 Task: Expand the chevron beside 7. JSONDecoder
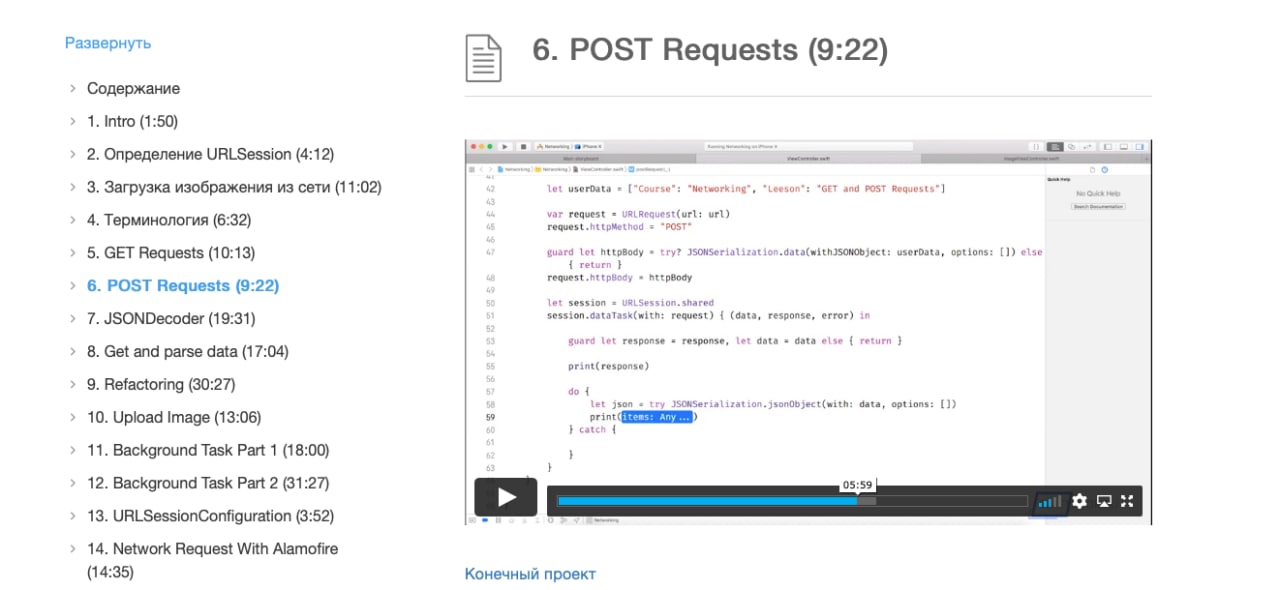73,318
